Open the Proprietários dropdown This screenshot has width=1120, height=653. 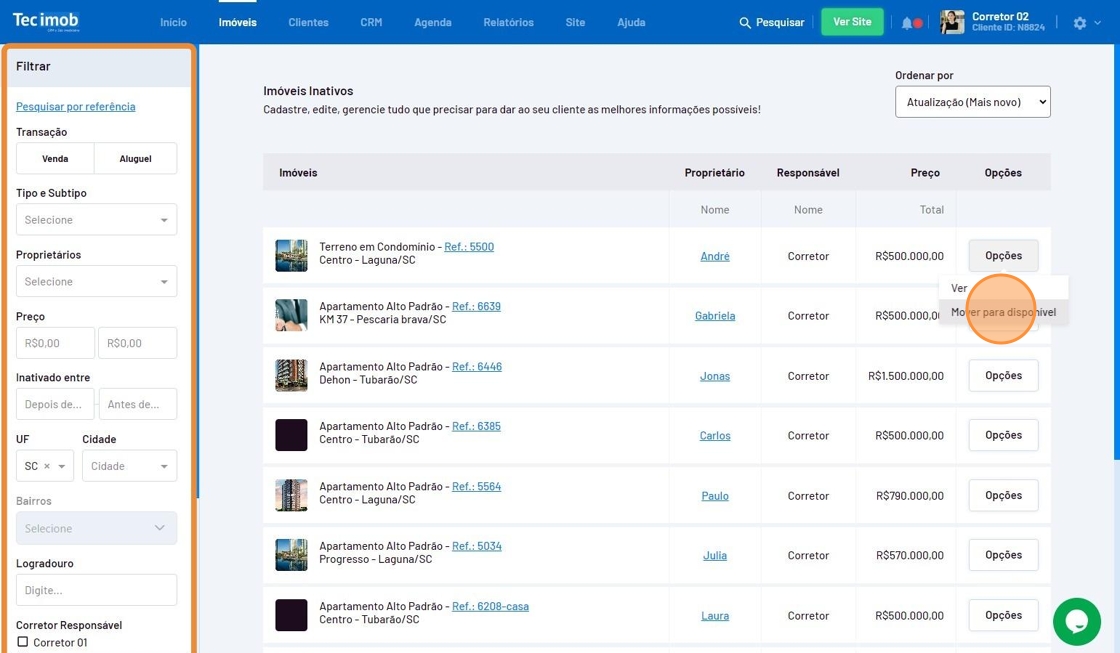pos(96,282)
